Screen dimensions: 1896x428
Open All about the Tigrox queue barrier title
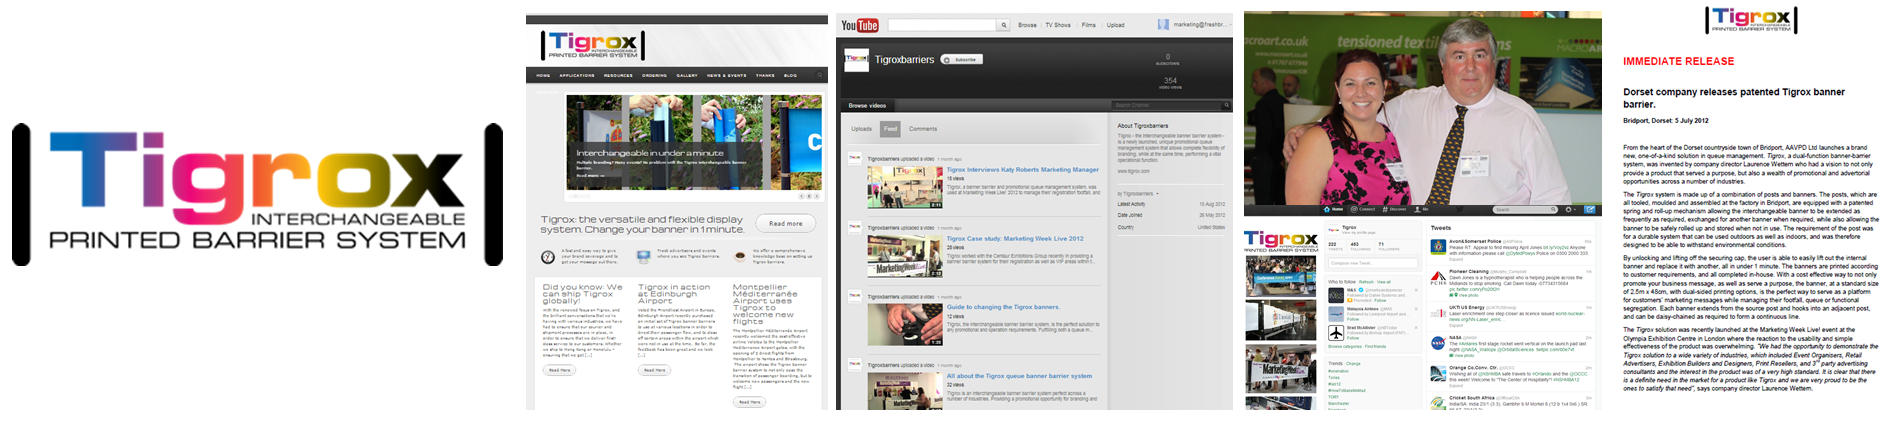coord(1019,376)
